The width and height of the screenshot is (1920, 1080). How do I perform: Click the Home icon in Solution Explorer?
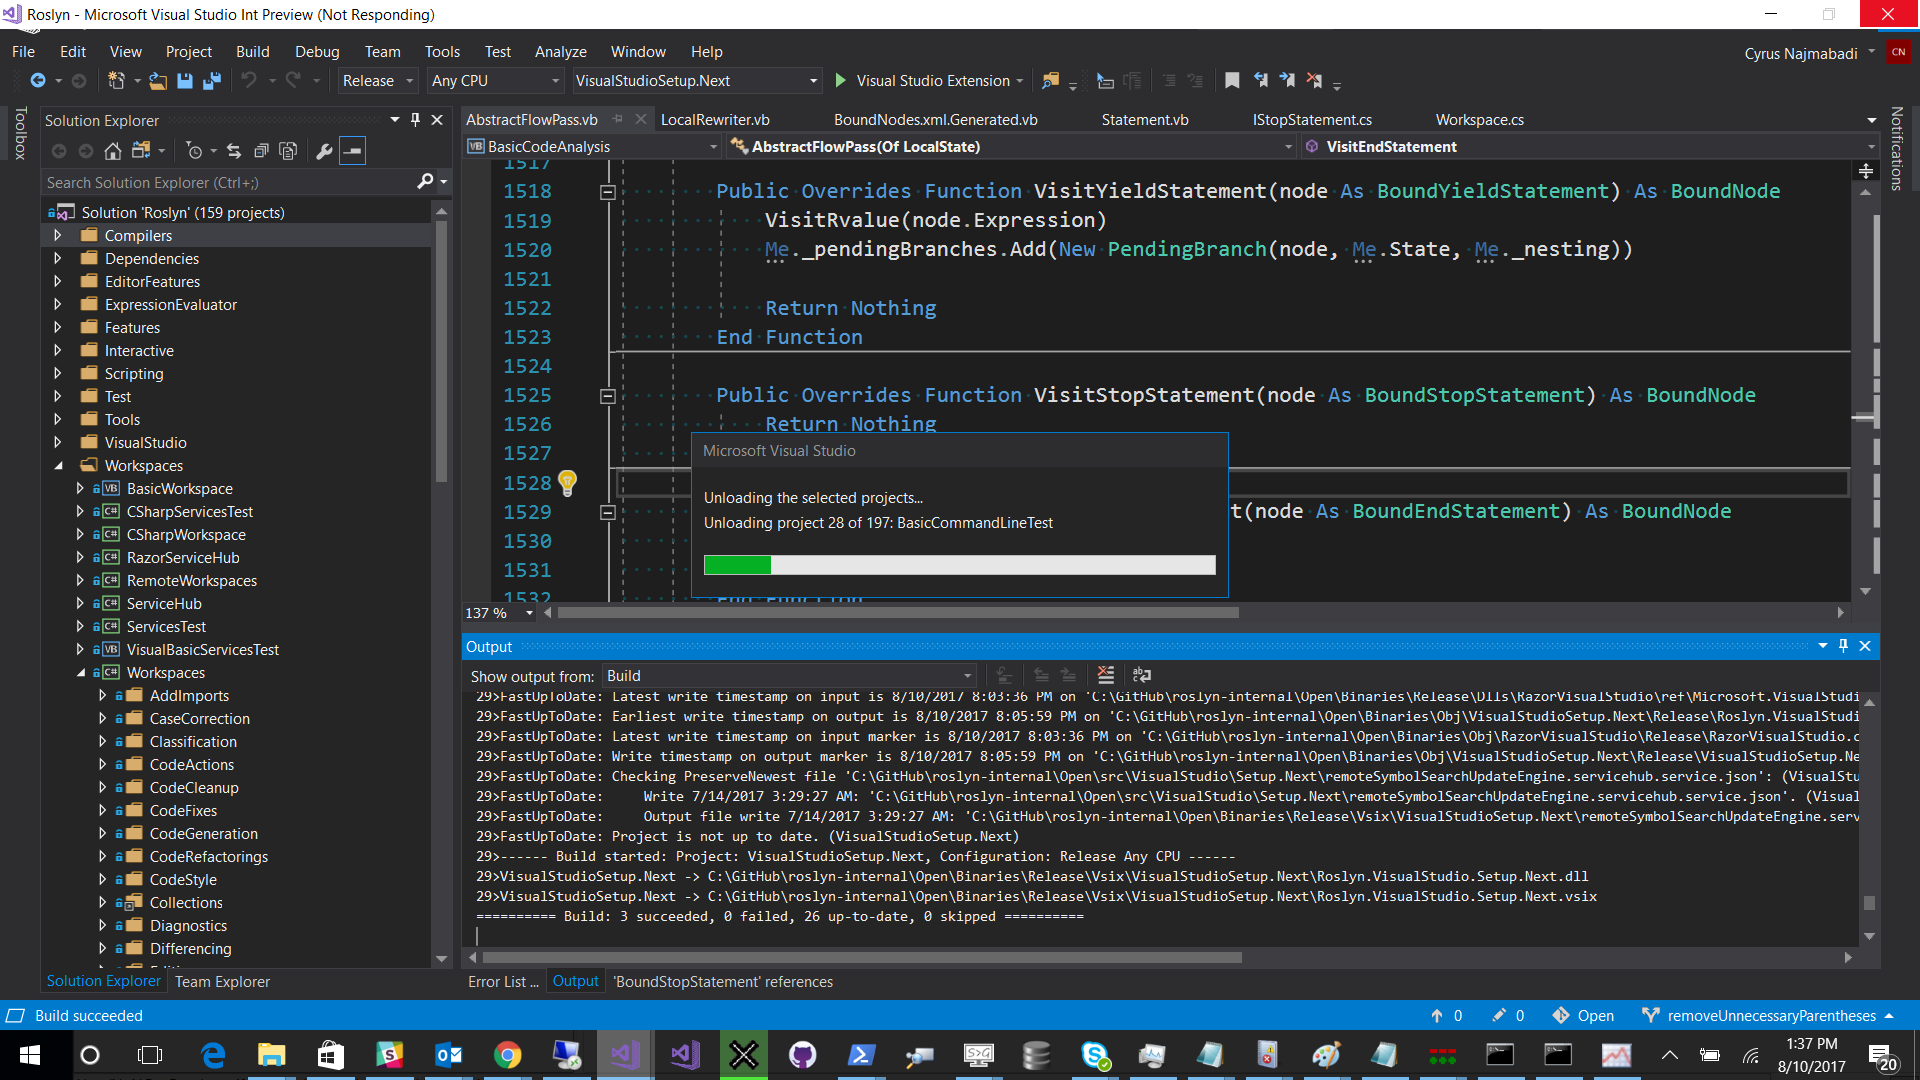tap(113, 151)
